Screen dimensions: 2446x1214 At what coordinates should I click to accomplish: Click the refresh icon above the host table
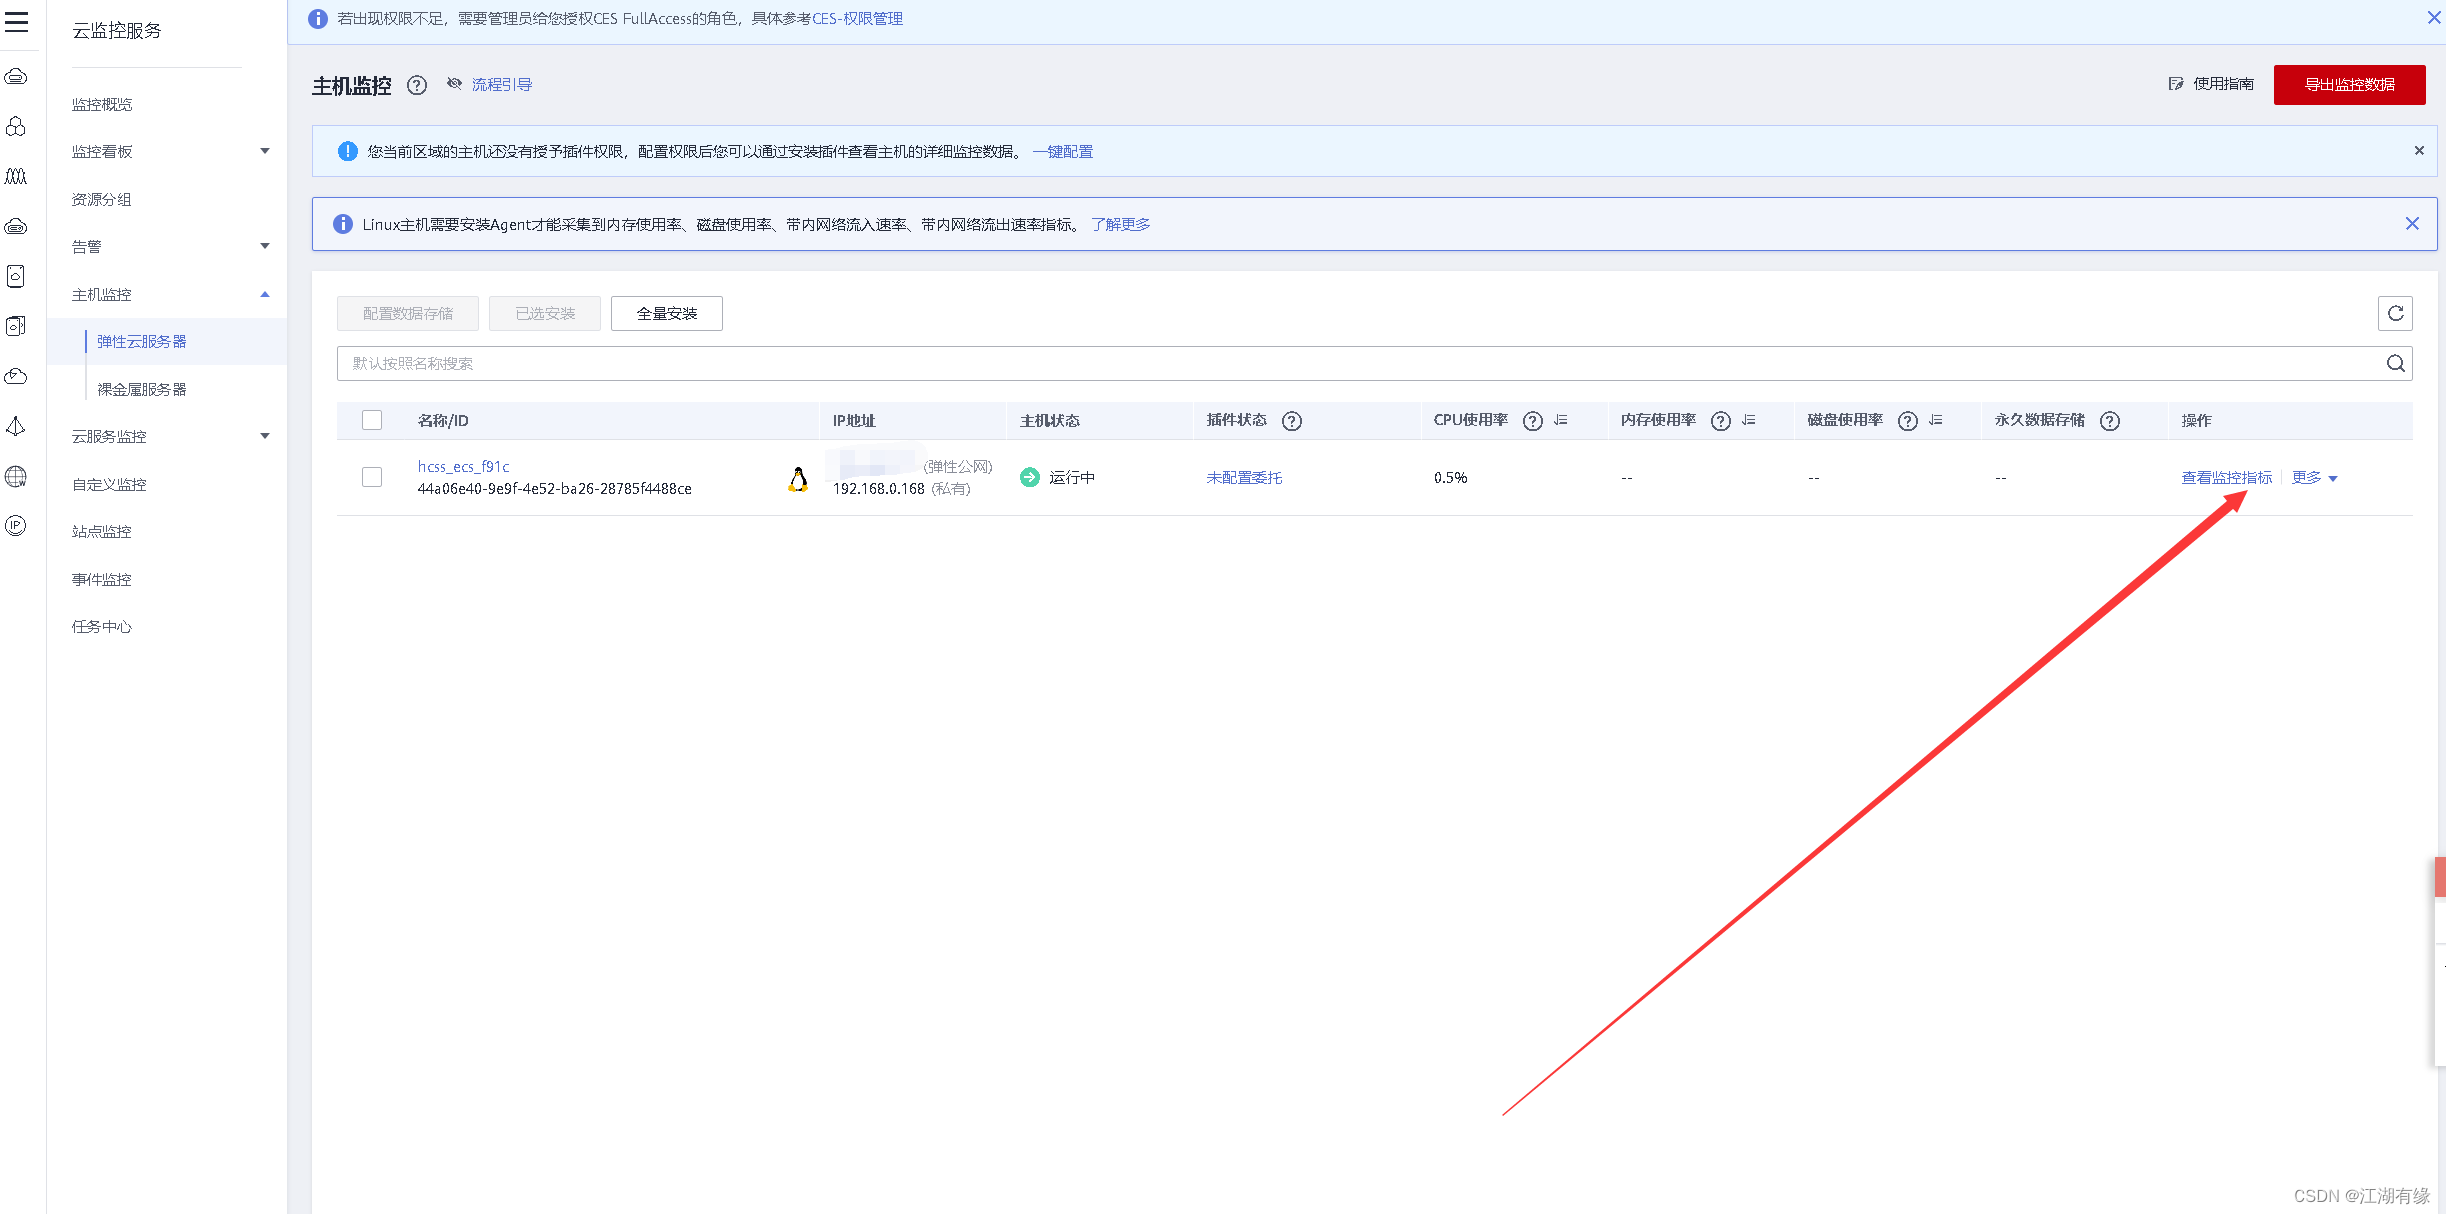2395,313
